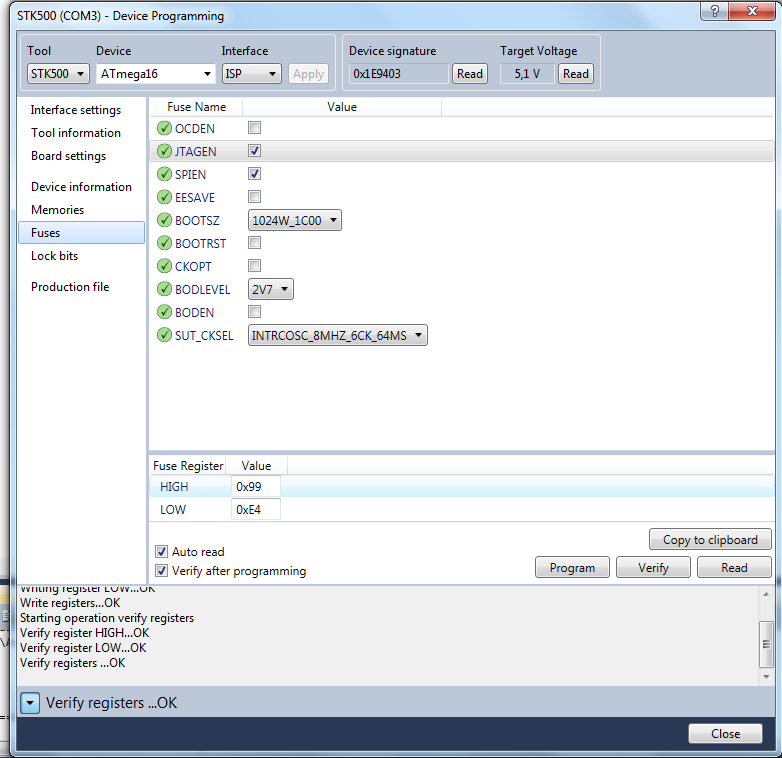Click log line 'Write registers...OK'
Screen dimensions: 782x758
click(70, 603)
